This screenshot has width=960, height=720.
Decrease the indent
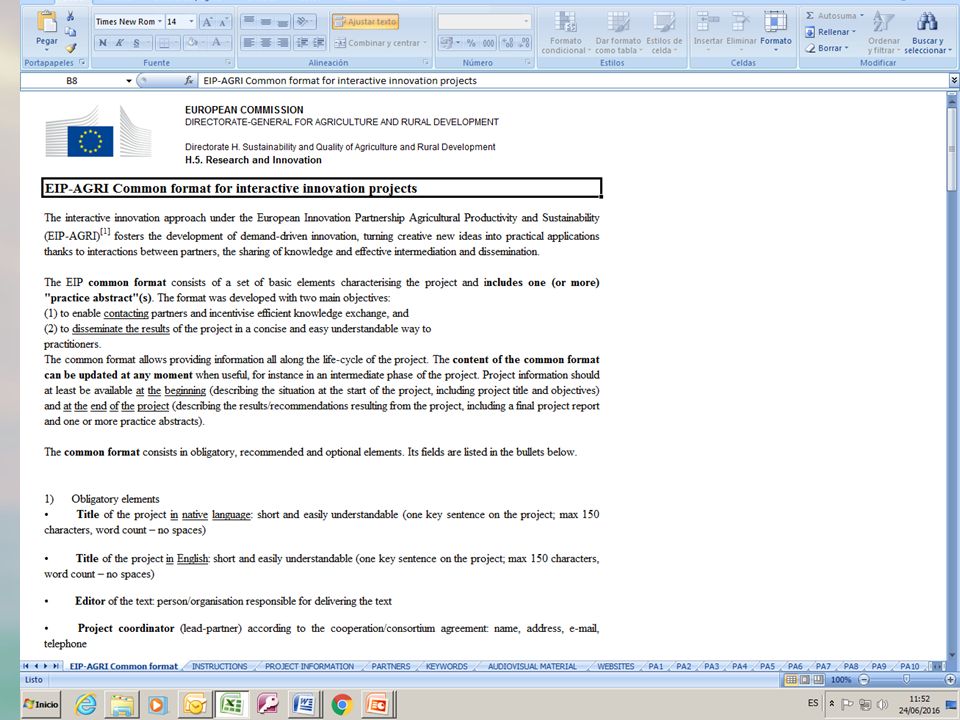(302, 43)
